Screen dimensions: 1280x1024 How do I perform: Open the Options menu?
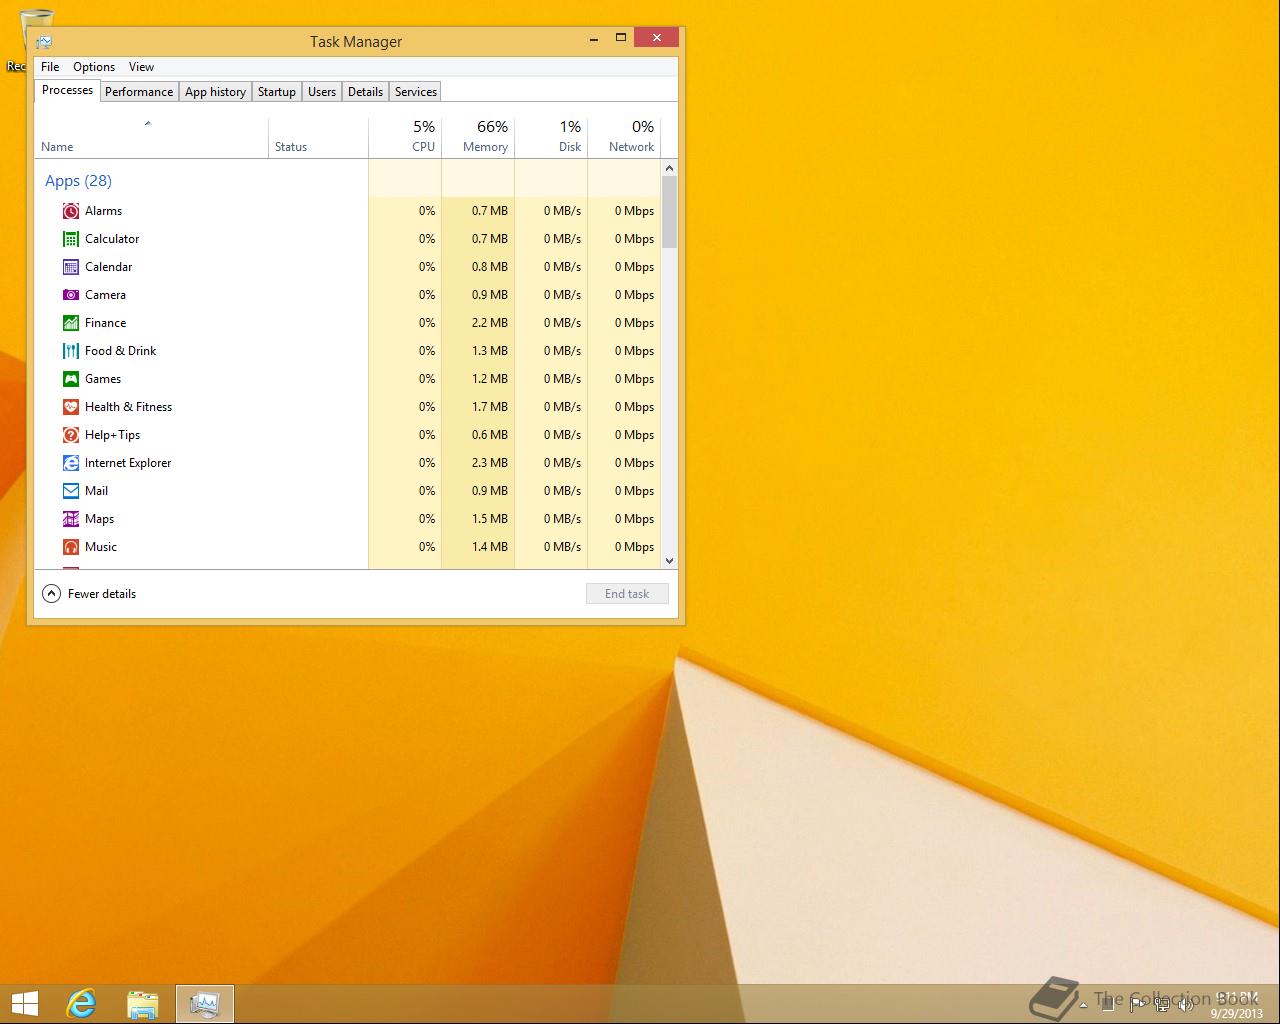(94, 67)
